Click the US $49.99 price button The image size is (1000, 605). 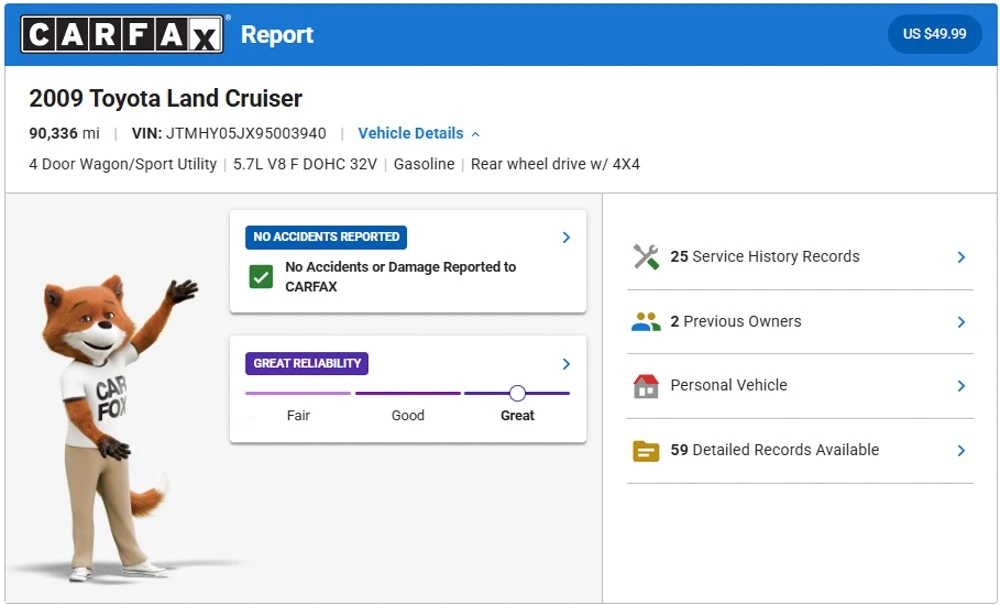(934, 34)
